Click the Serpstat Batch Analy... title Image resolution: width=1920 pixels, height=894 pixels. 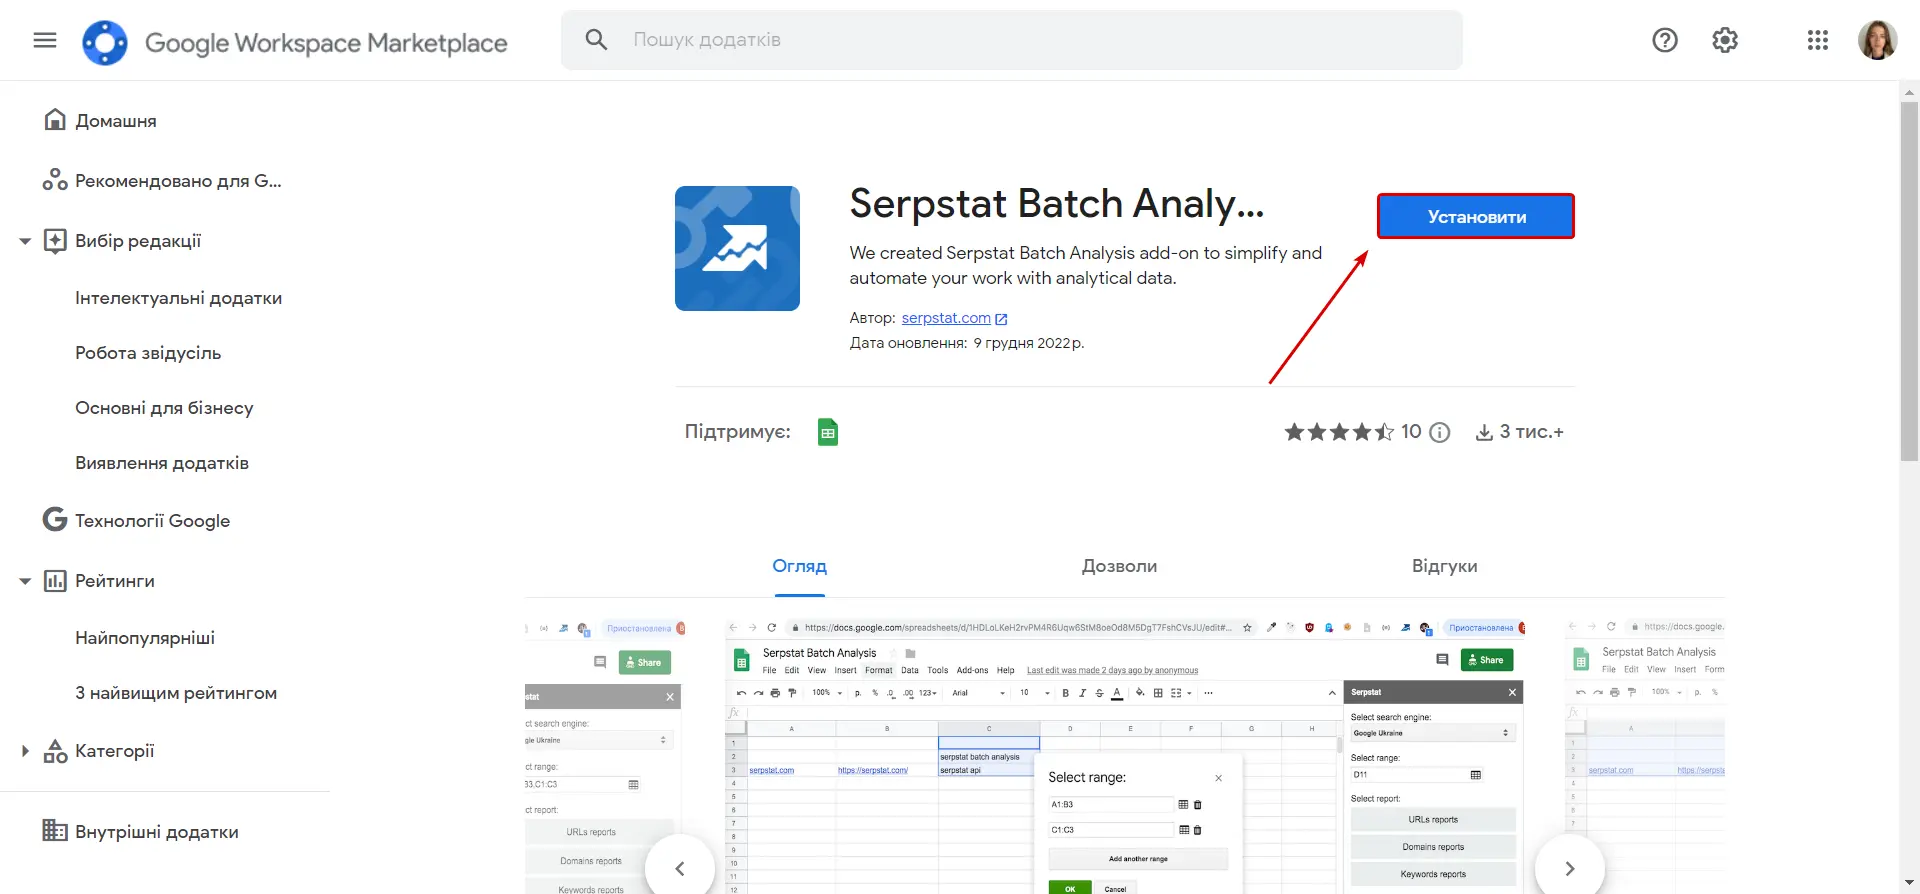[x=1057, y=204]
